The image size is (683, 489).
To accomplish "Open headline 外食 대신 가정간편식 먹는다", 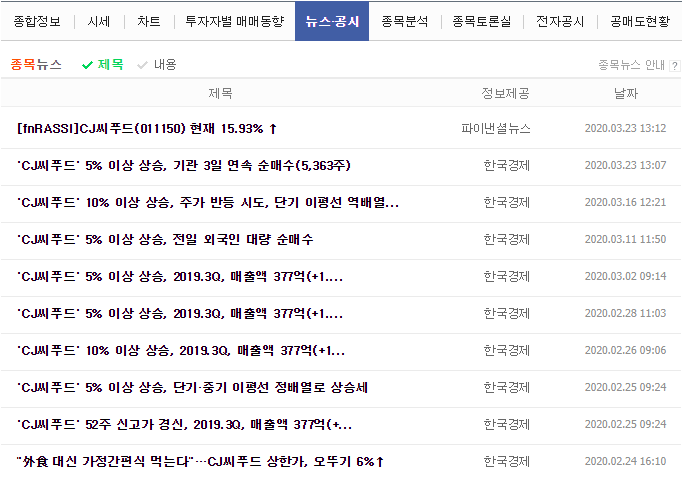I will pos(200,462).
